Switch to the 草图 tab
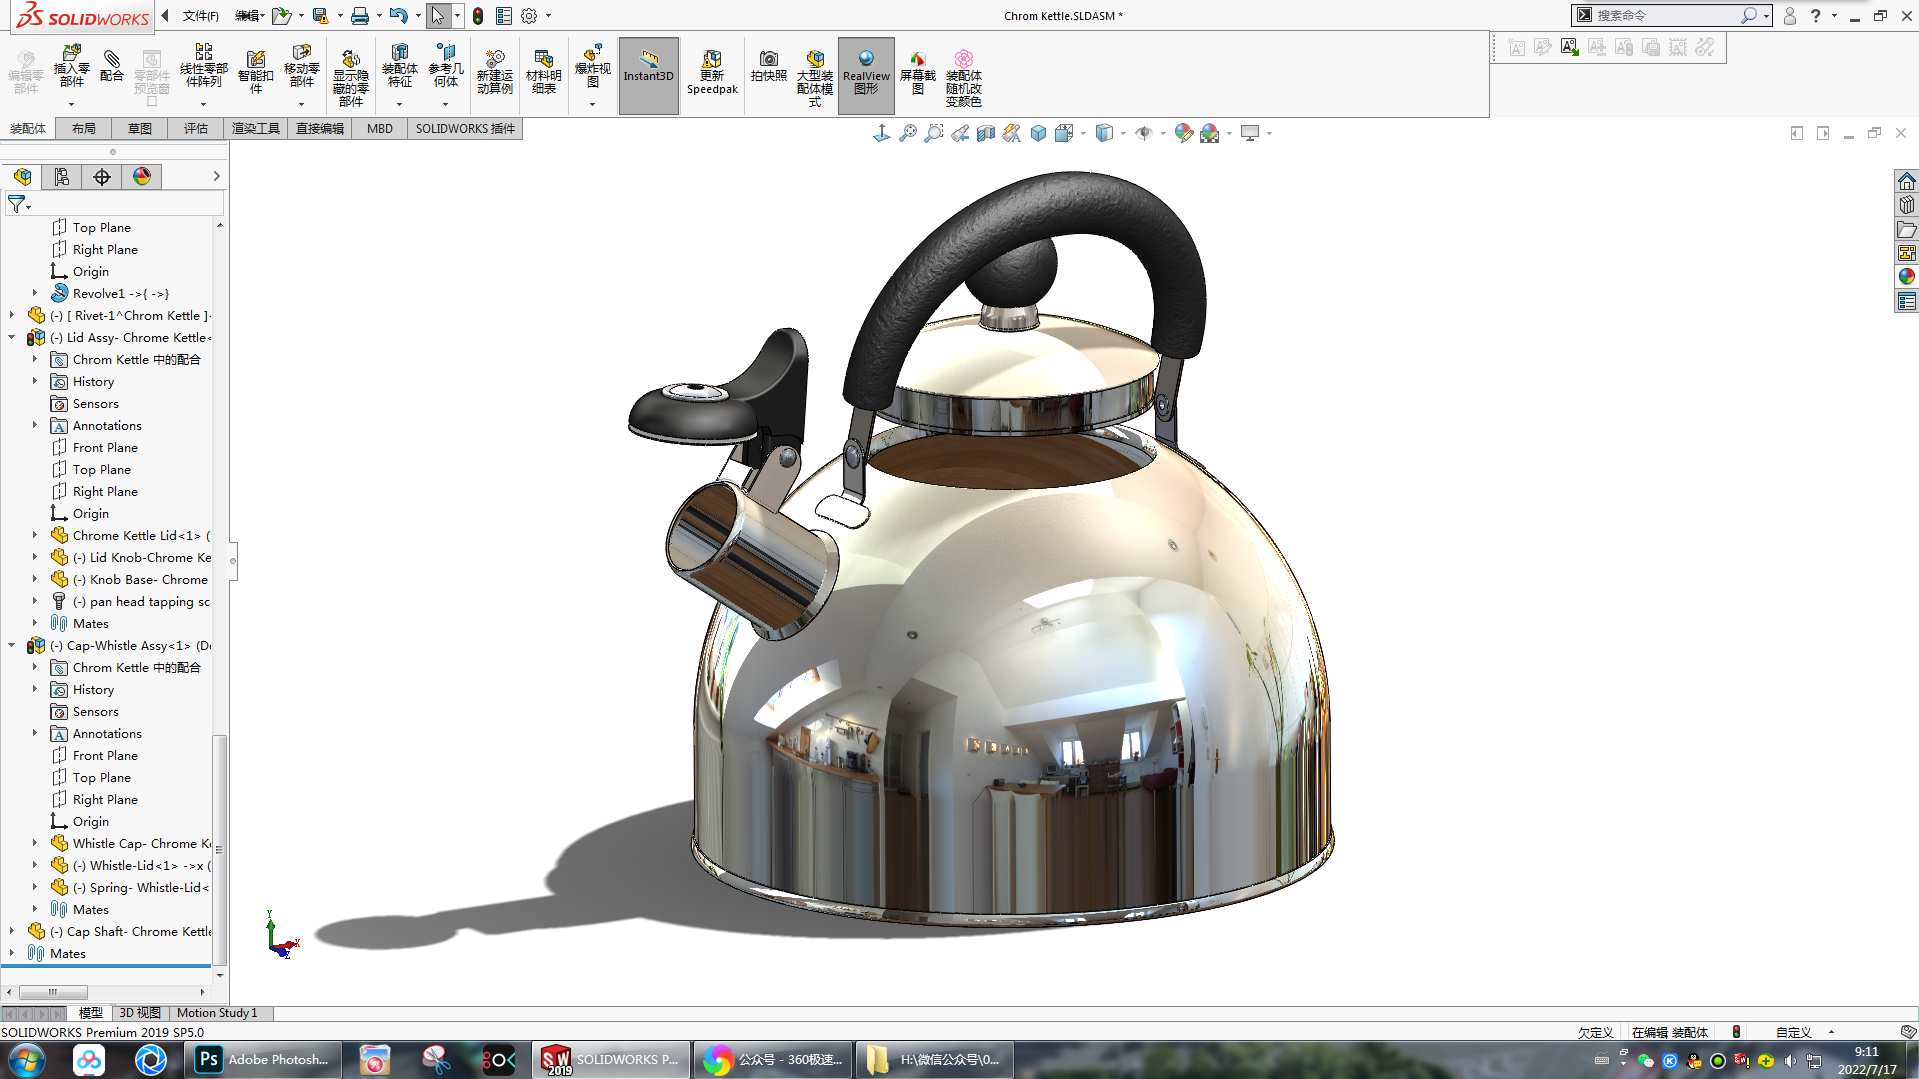The height and width of the screenshot is (1079, 1919). (140, 129)
